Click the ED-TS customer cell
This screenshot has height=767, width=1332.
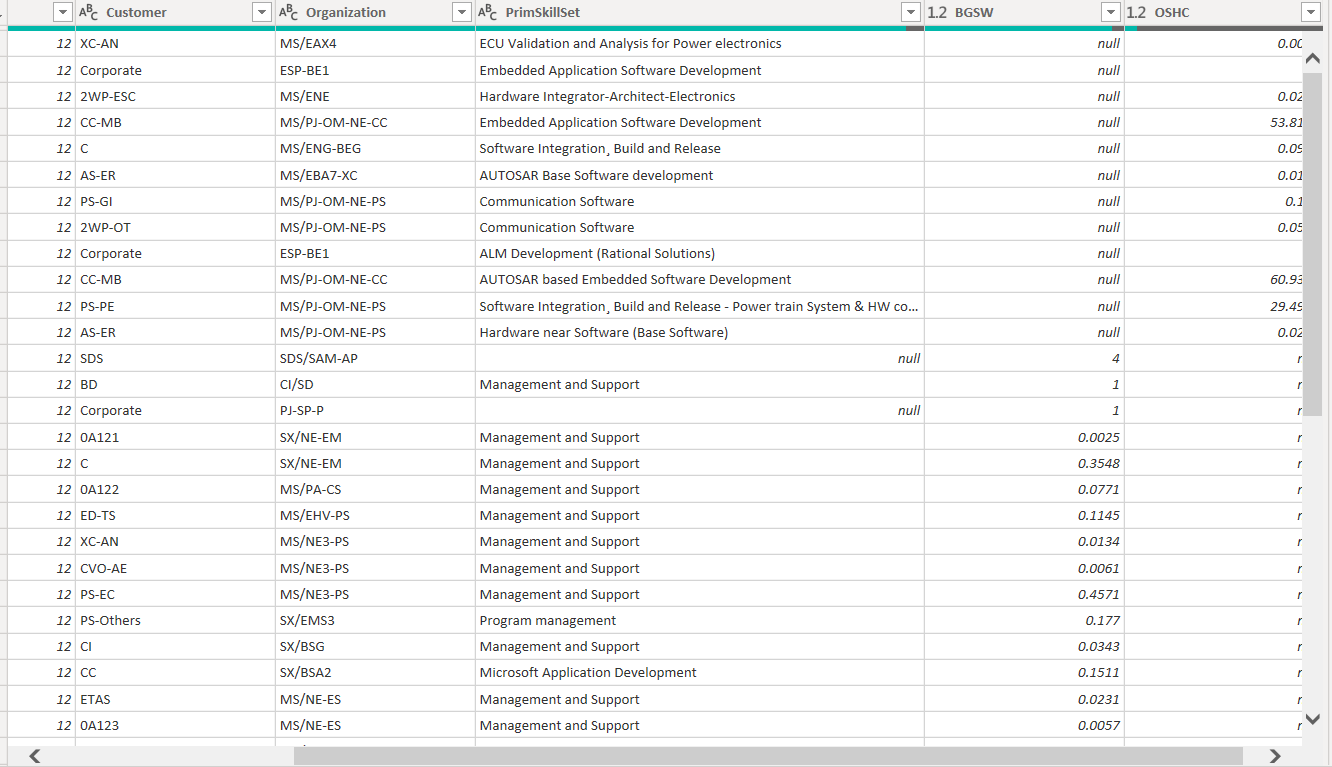[x=175, y=515]
